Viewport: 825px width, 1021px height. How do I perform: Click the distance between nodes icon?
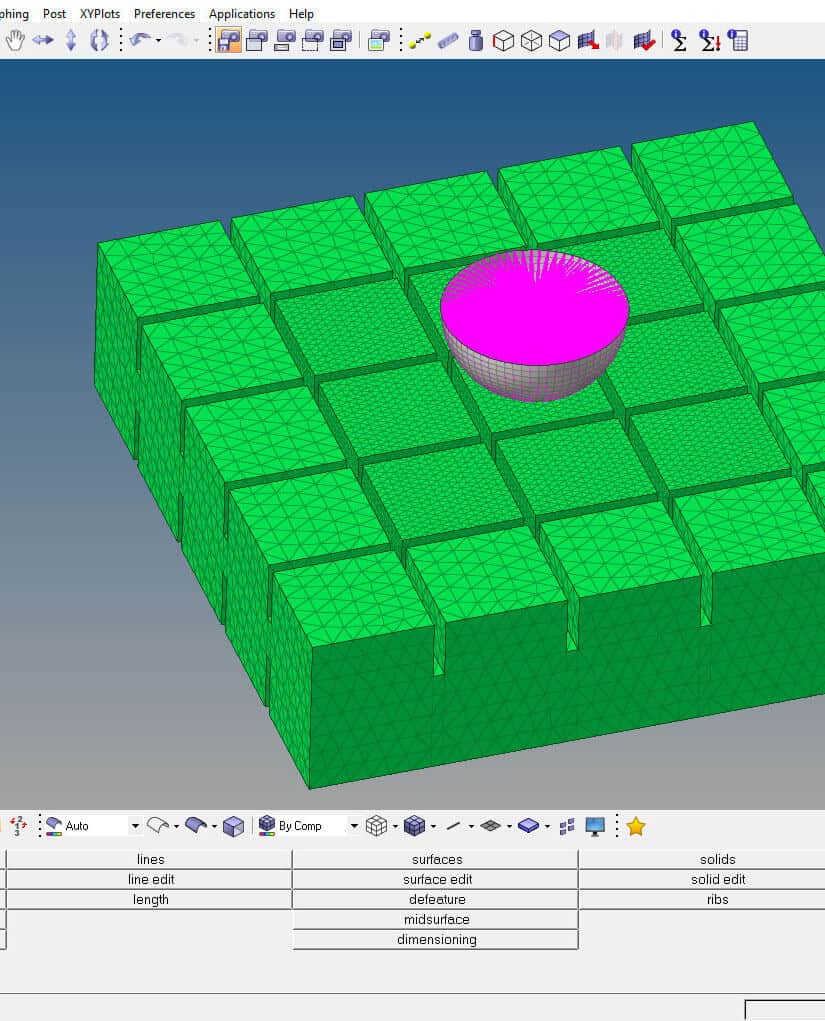(x=420, y=40)
